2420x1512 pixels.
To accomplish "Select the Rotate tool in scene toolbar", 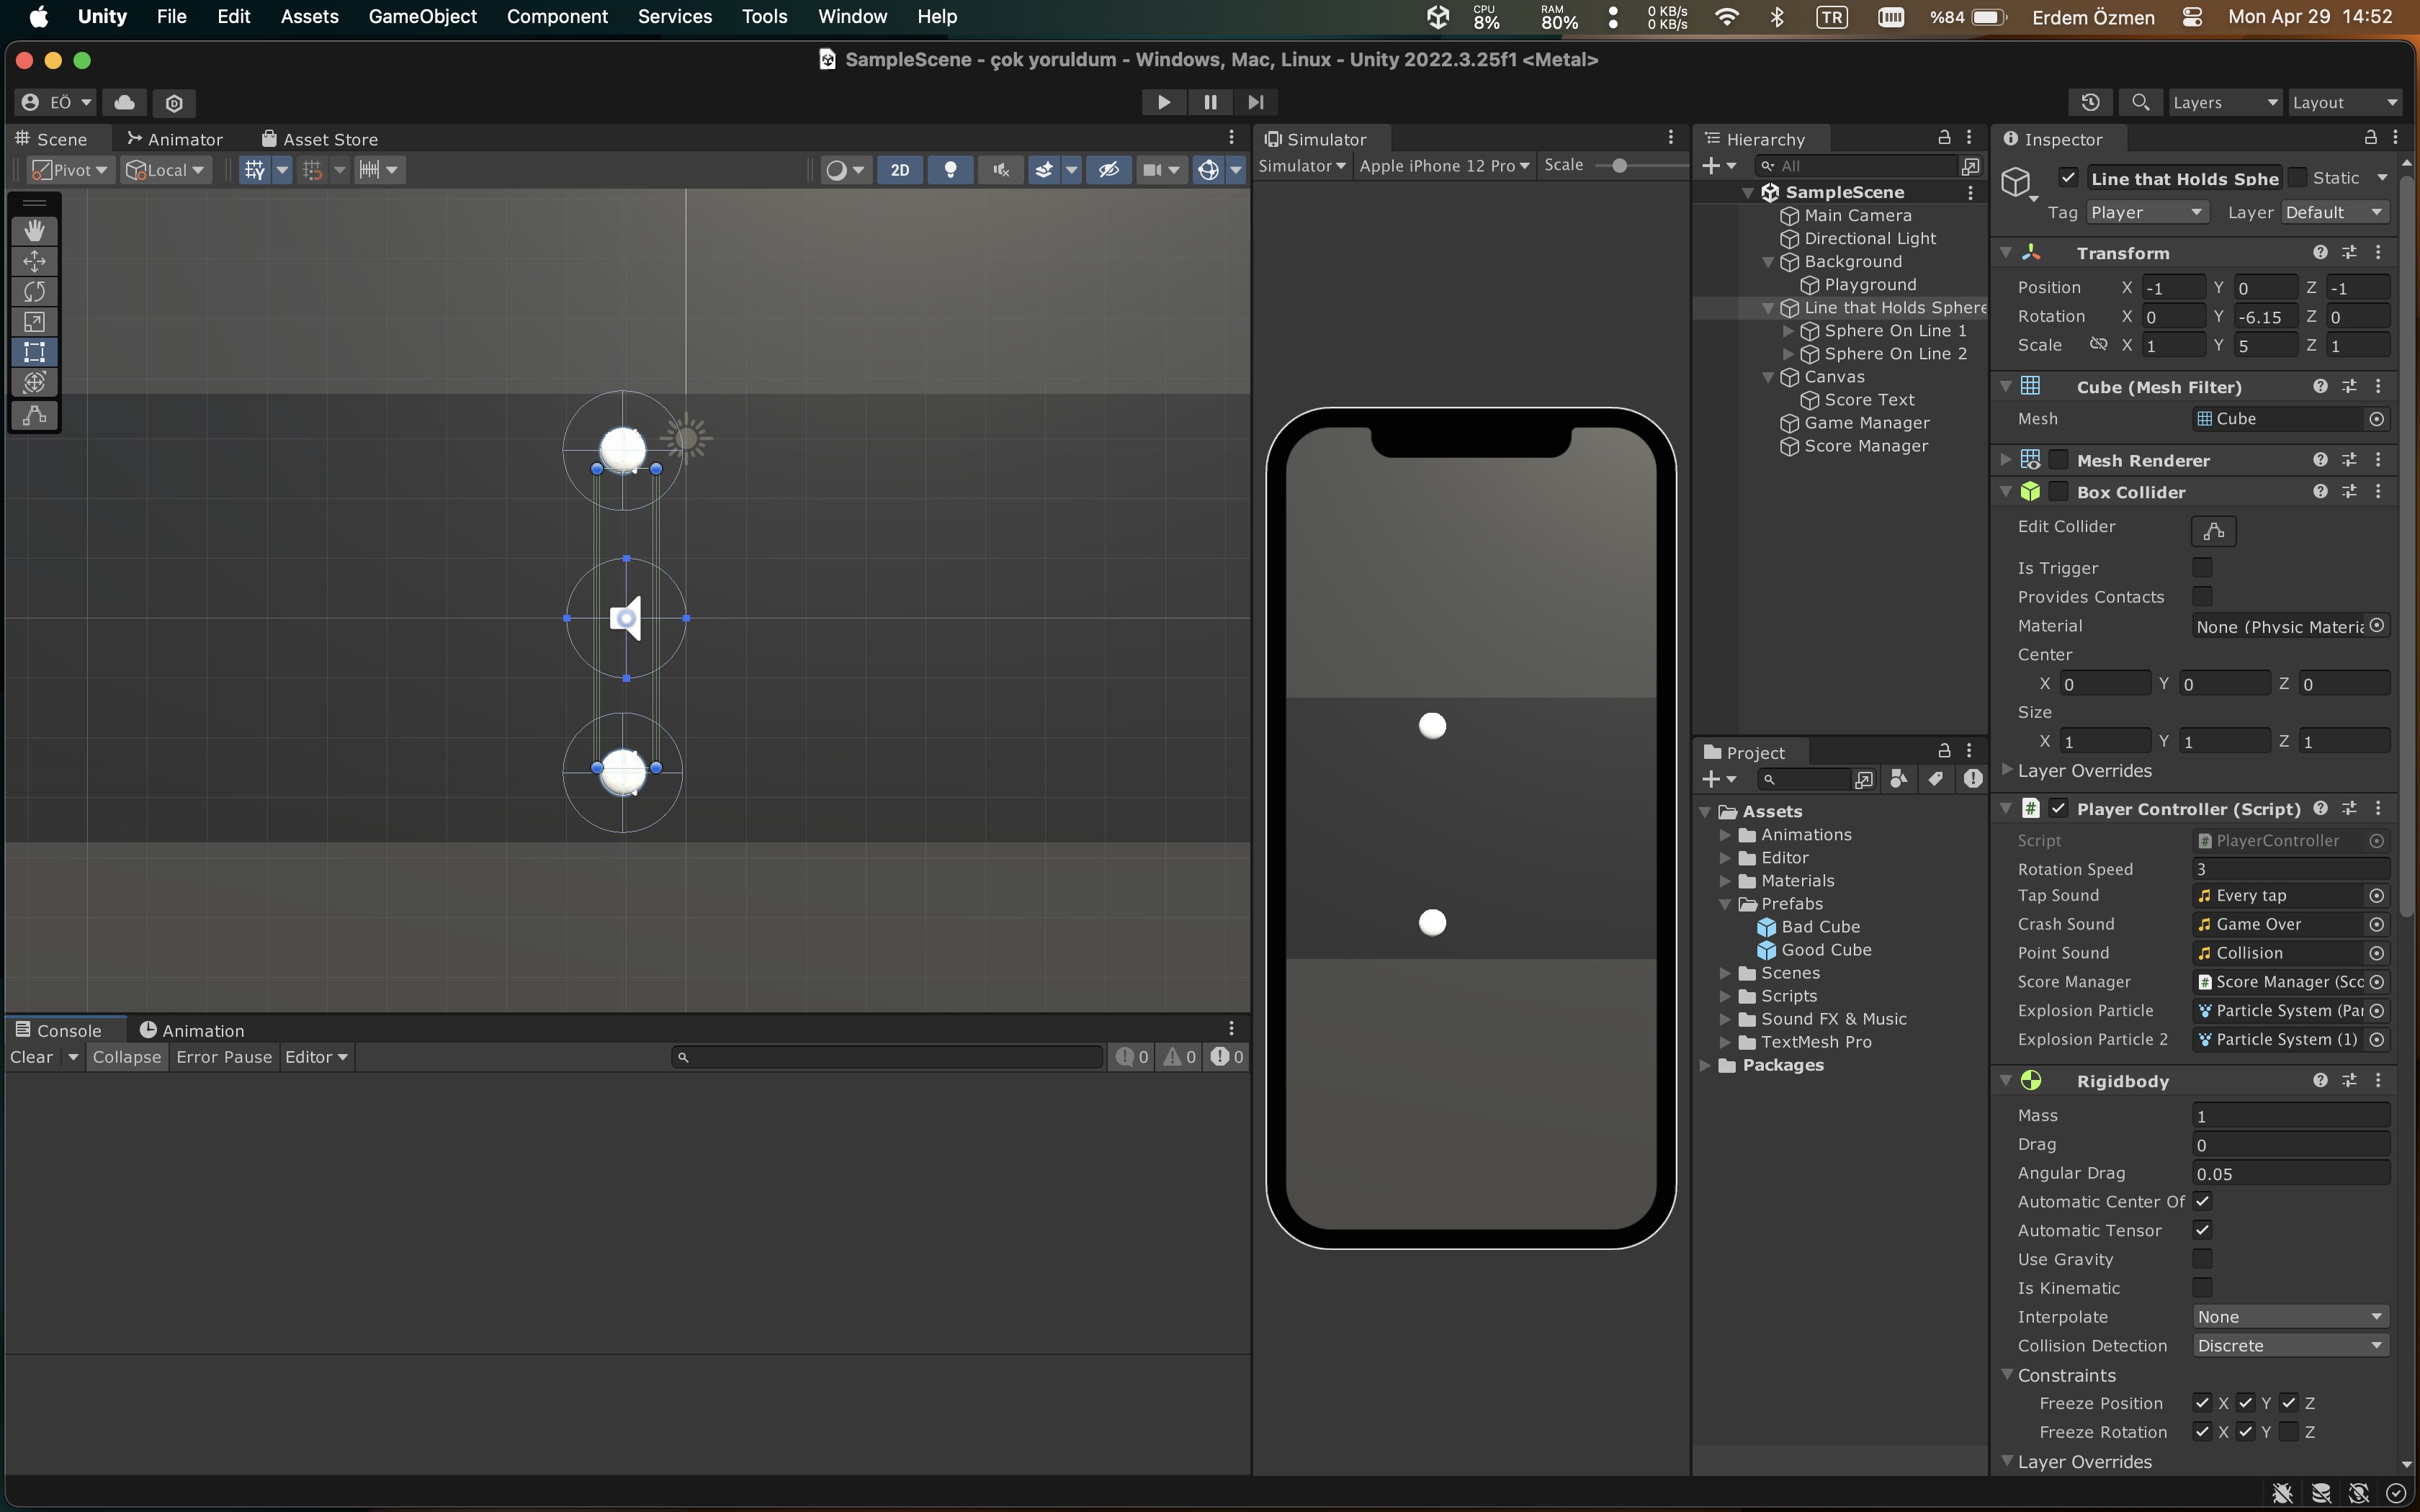I will (x=34, y=292).
